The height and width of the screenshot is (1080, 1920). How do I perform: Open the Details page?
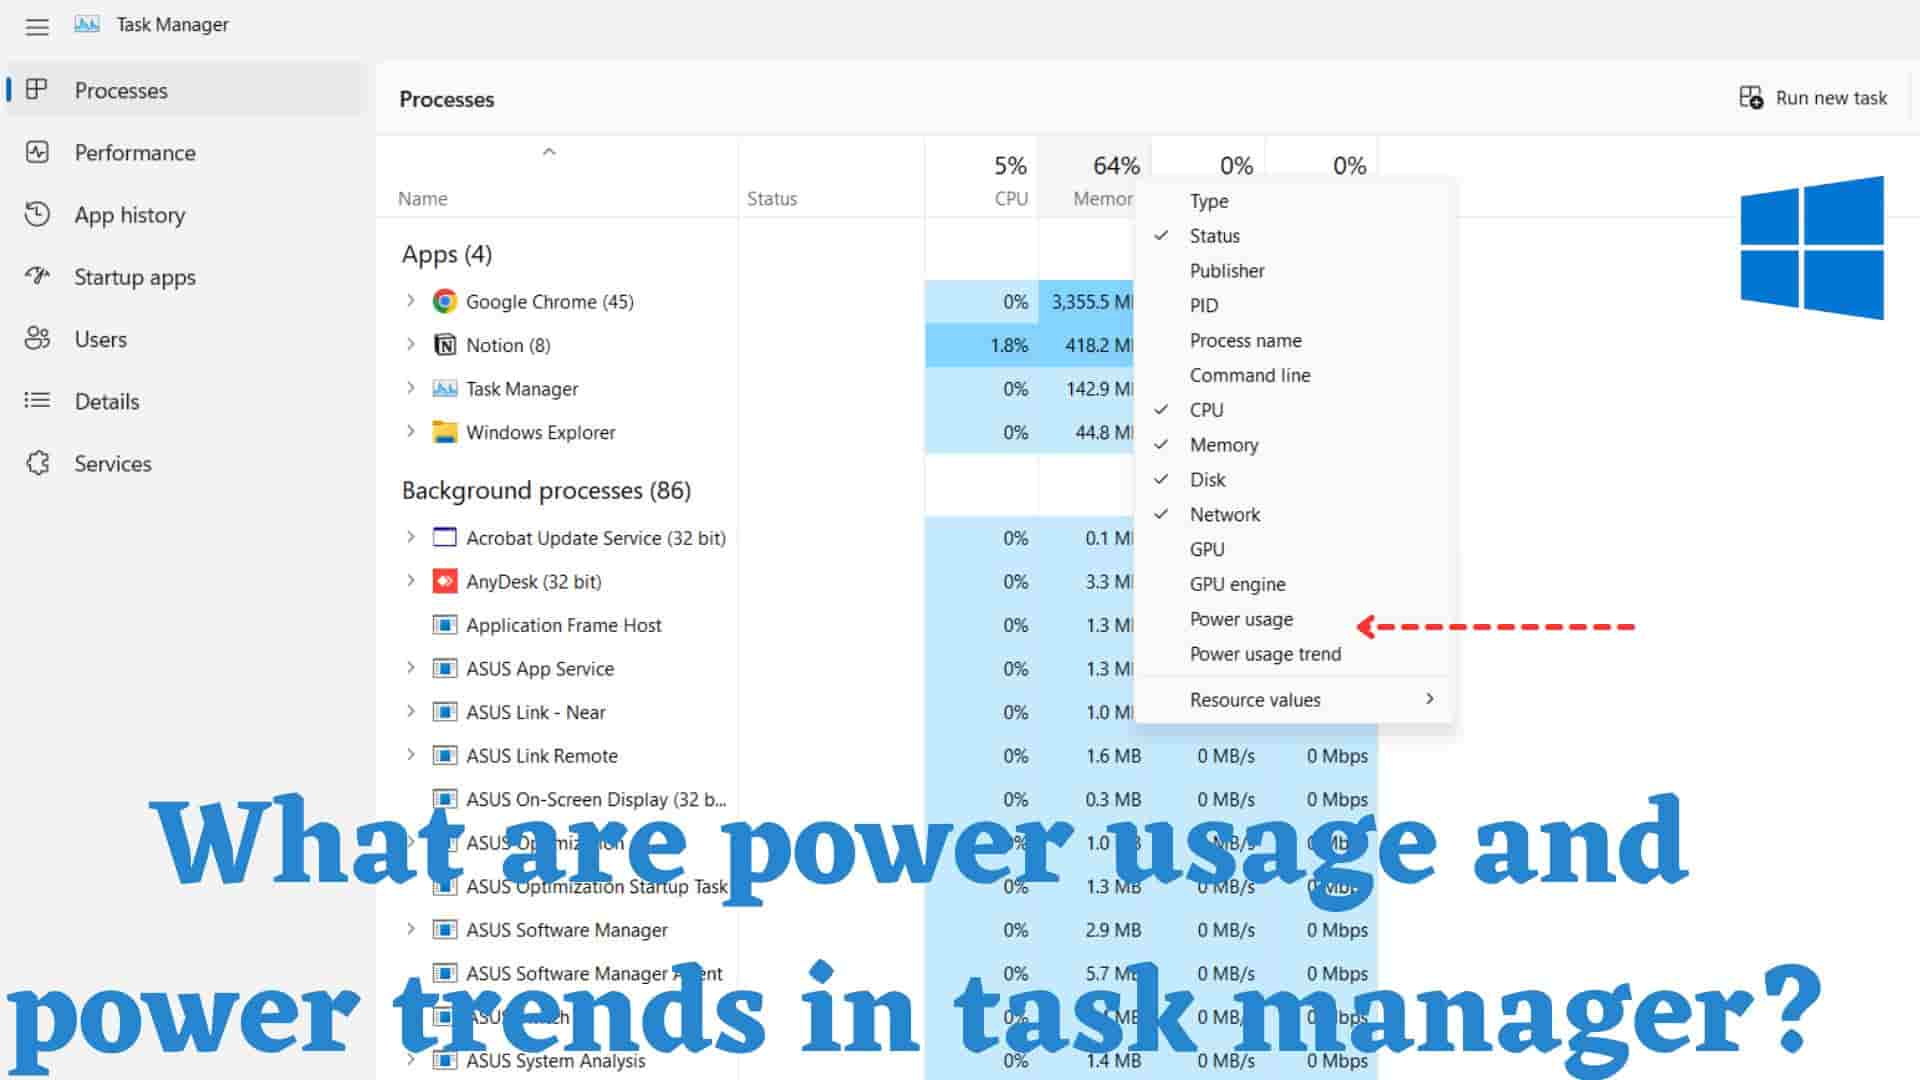(186, 400)
